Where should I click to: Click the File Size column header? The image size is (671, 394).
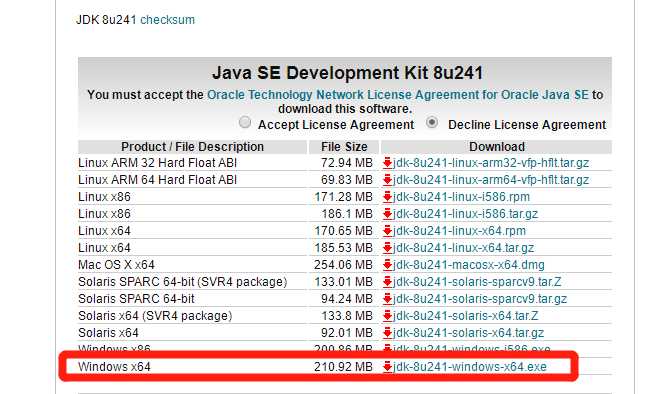tap(344, 147)
